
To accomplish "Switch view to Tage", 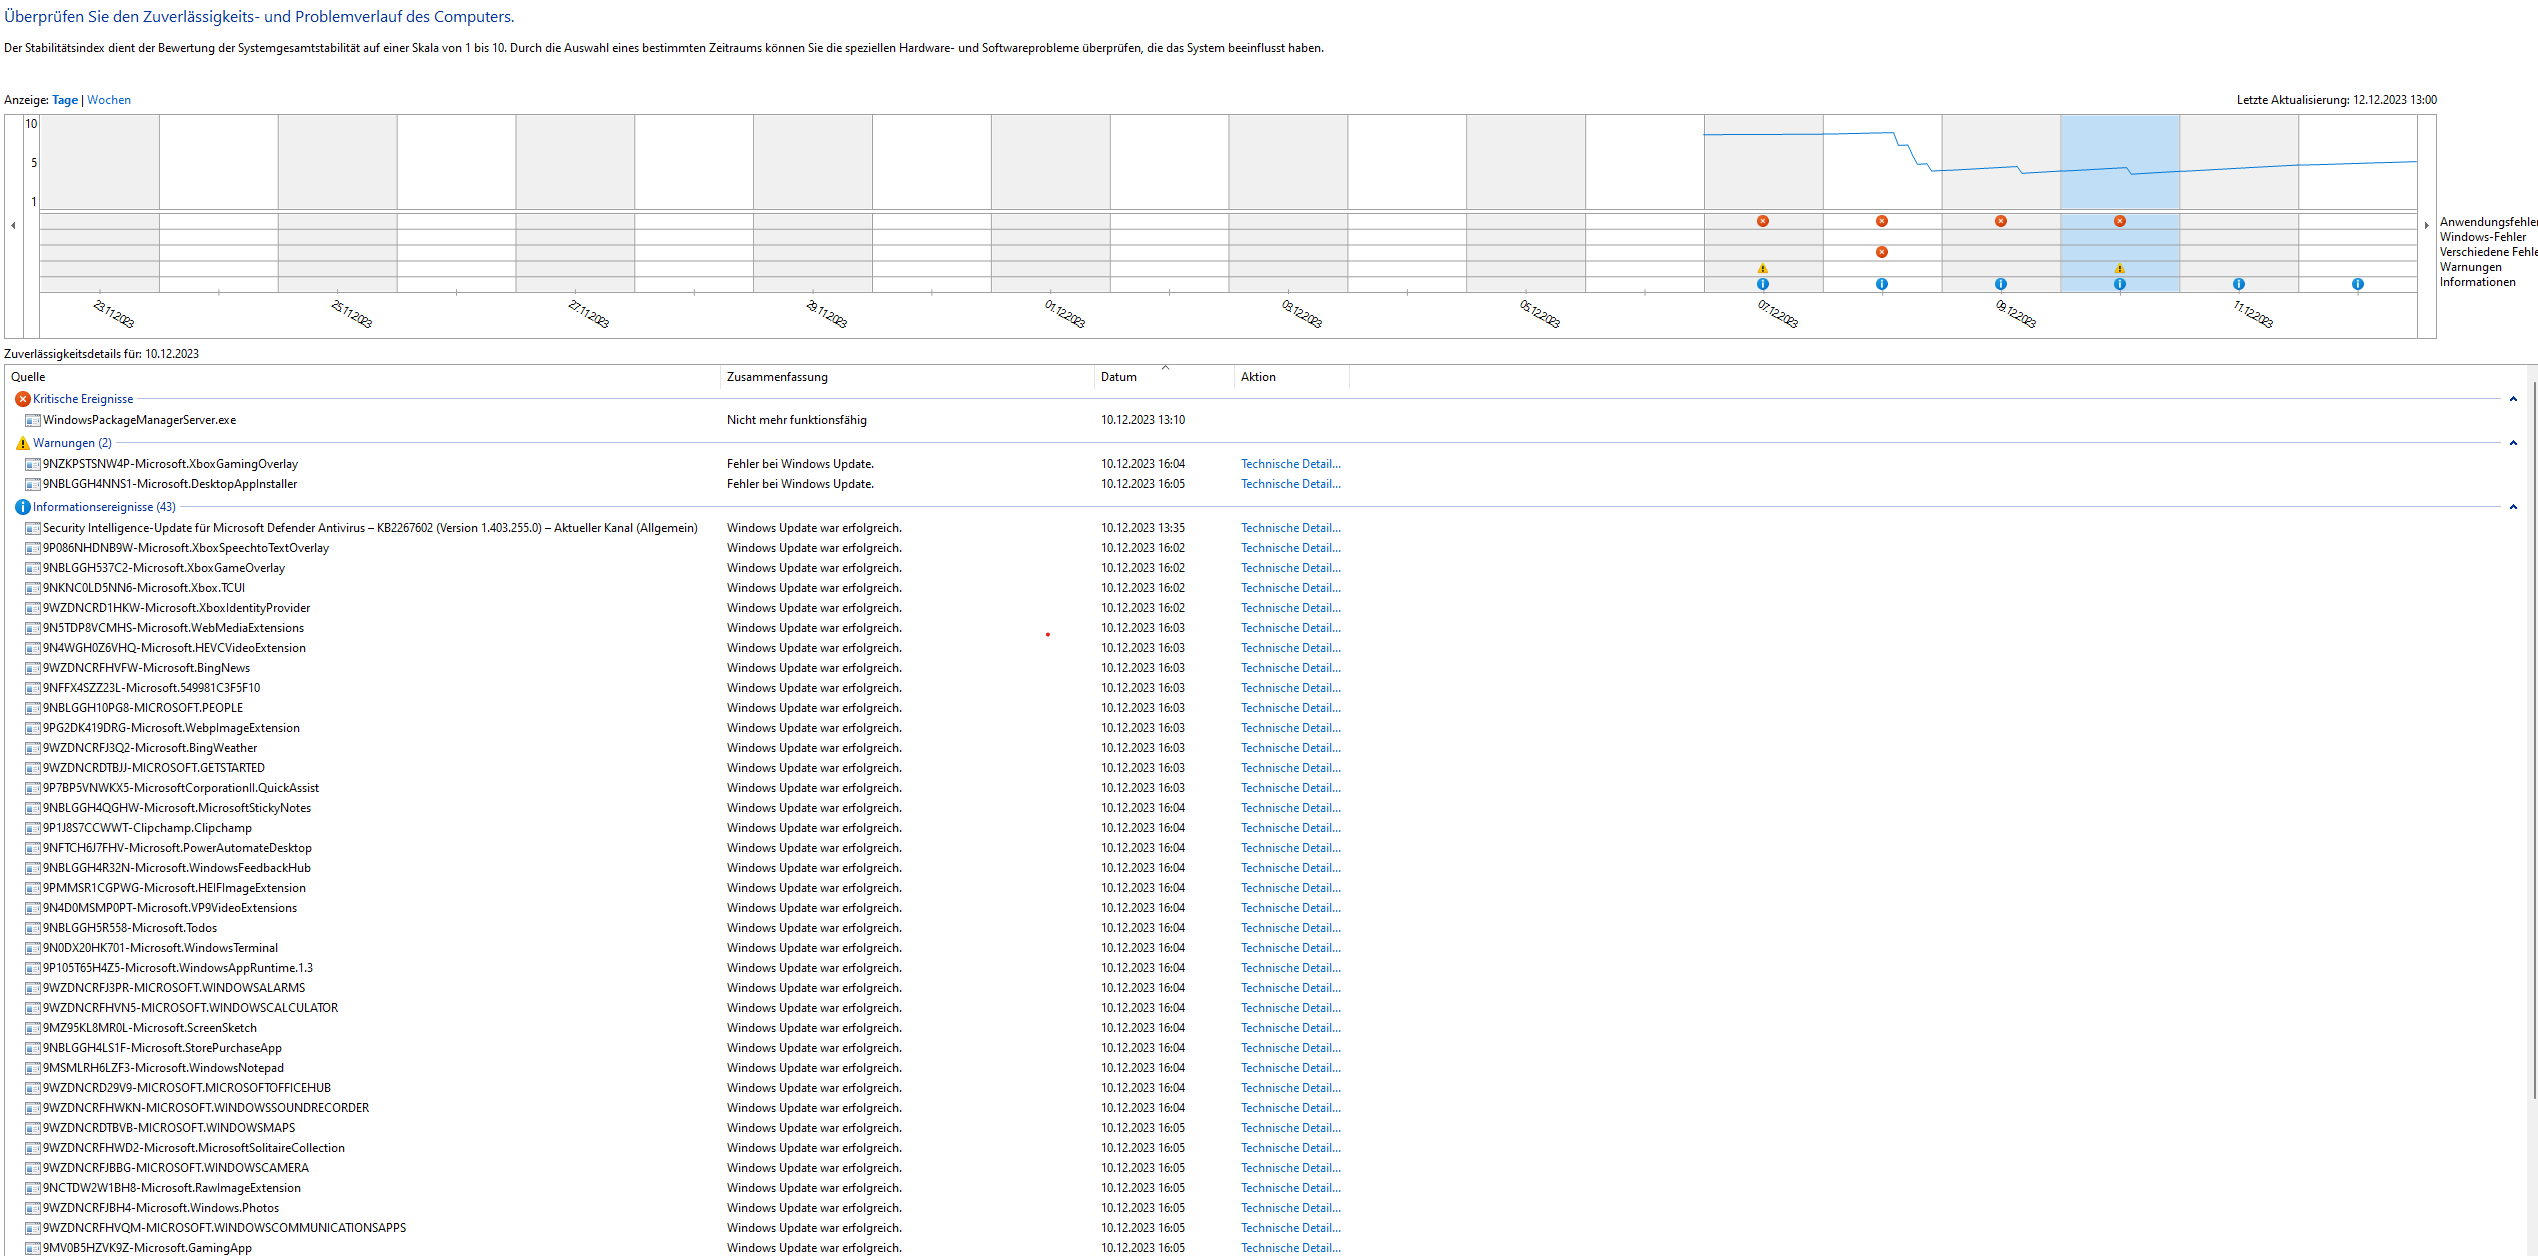I will [x=65, y=100].
